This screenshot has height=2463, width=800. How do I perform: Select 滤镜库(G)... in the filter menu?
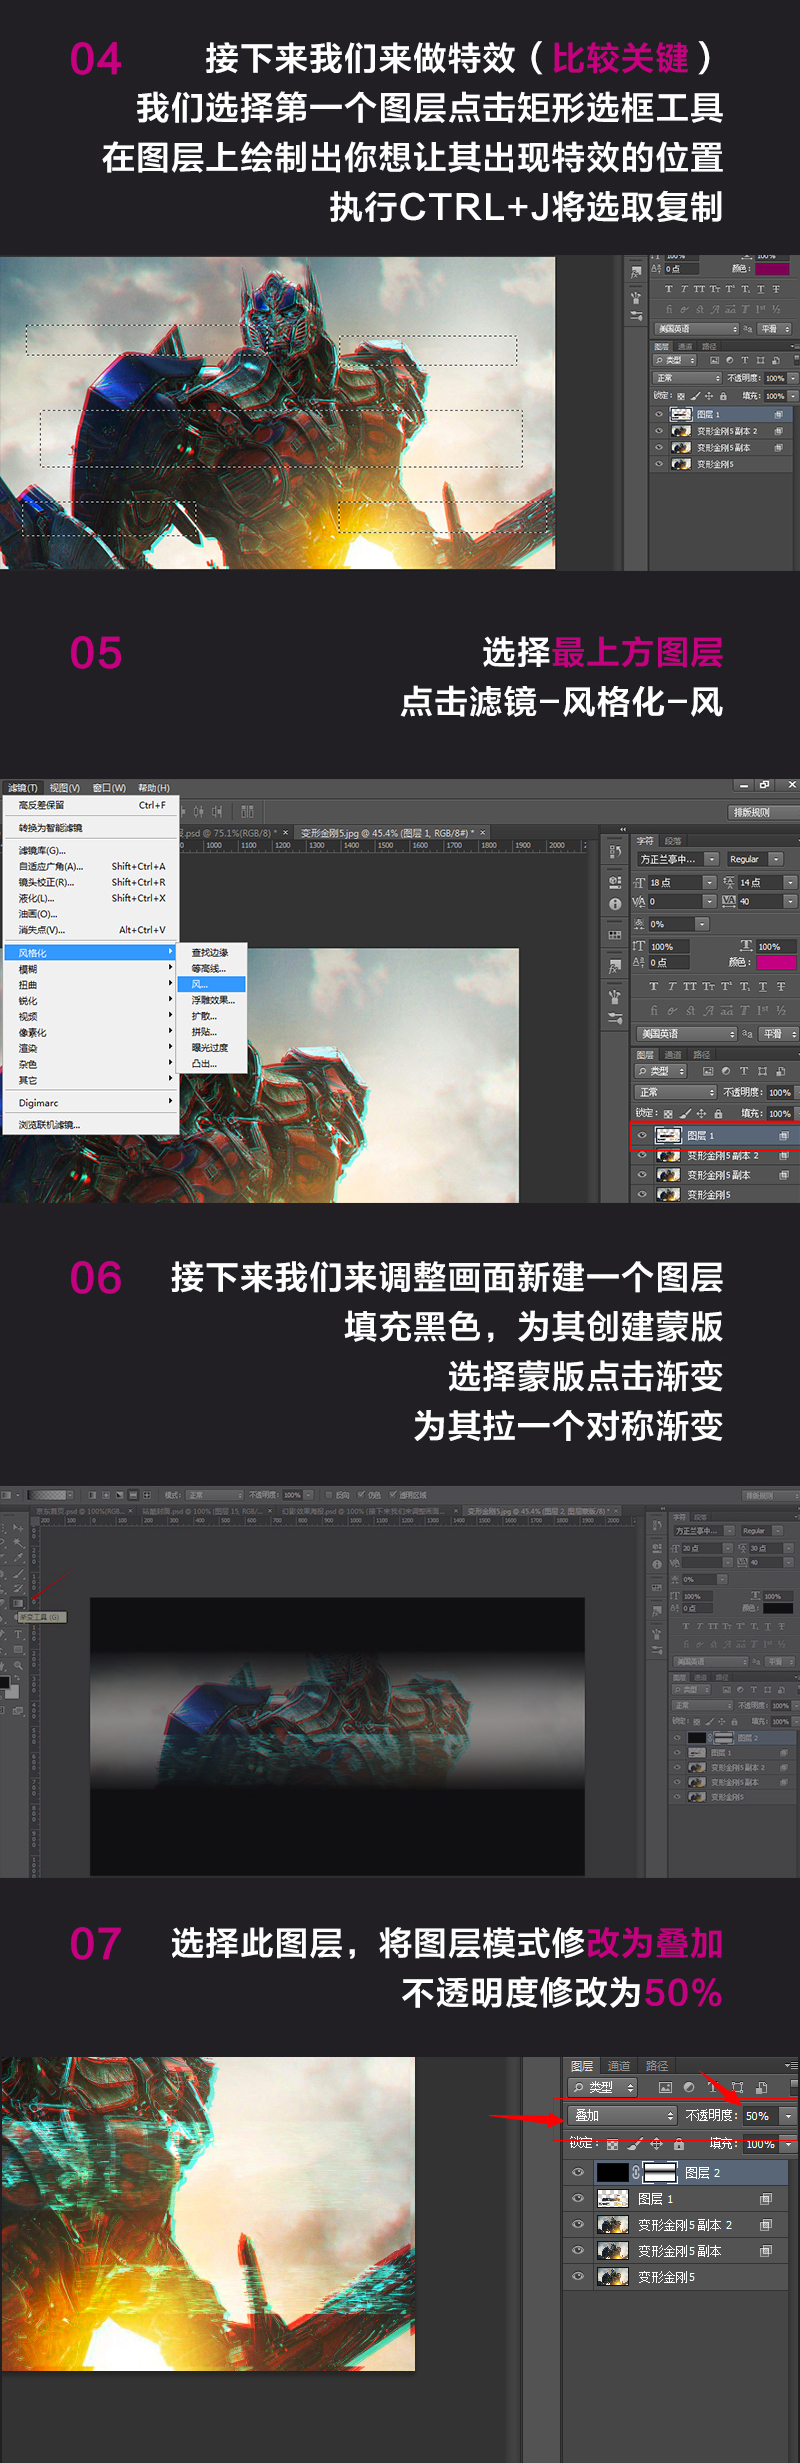(42, 850)
